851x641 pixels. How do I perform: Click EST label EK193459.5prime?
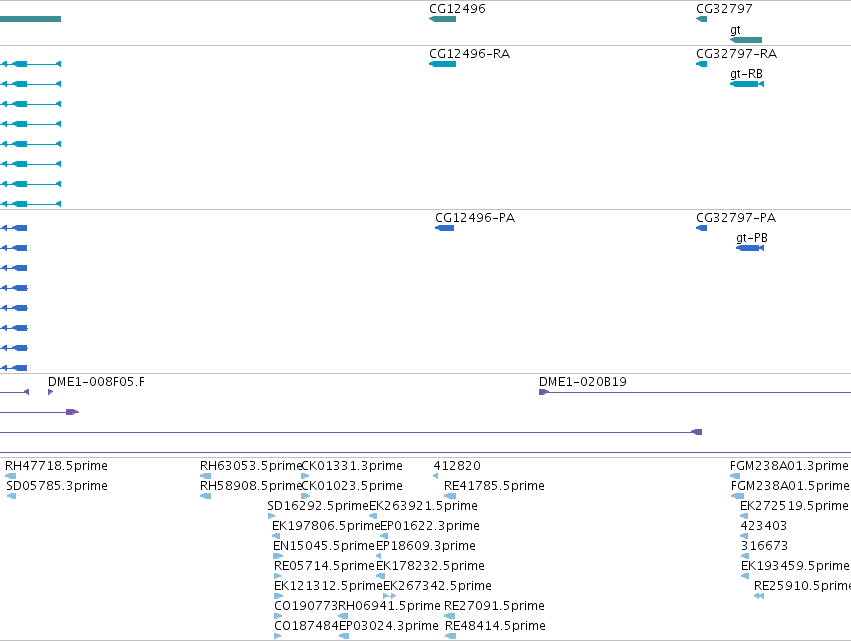795,566
